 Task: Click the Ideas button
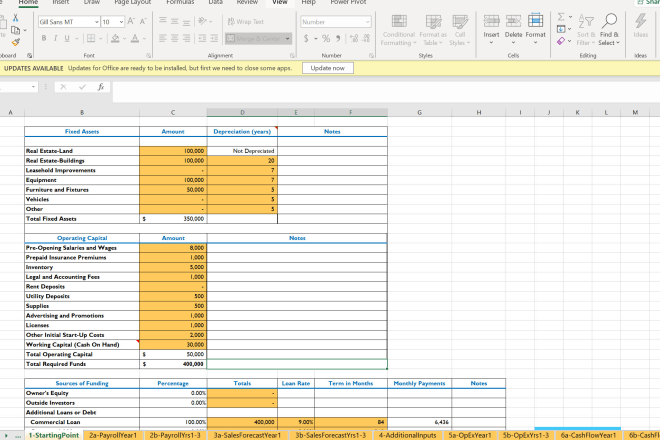point(641,26)
